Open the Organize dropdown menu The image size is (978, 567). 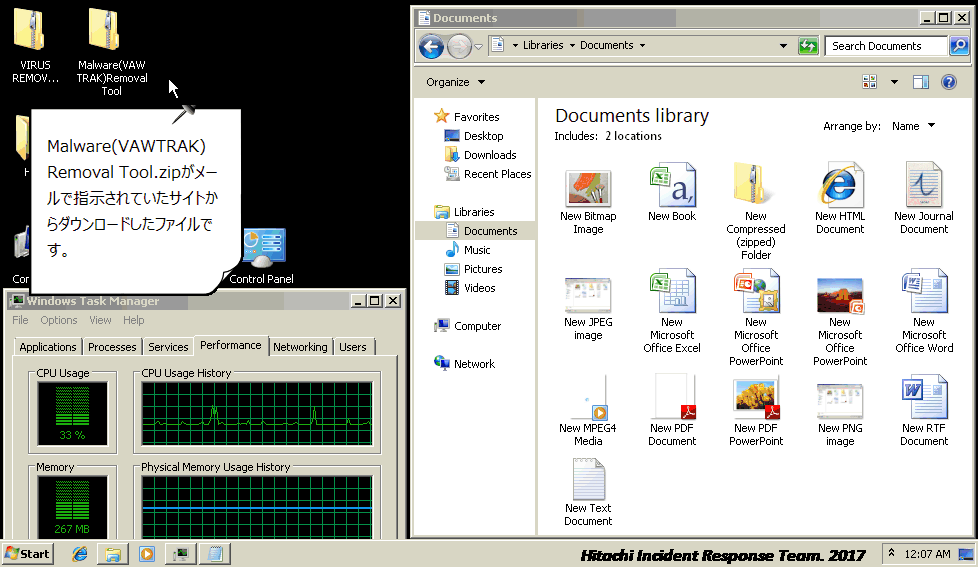click(x=455, y=82)
